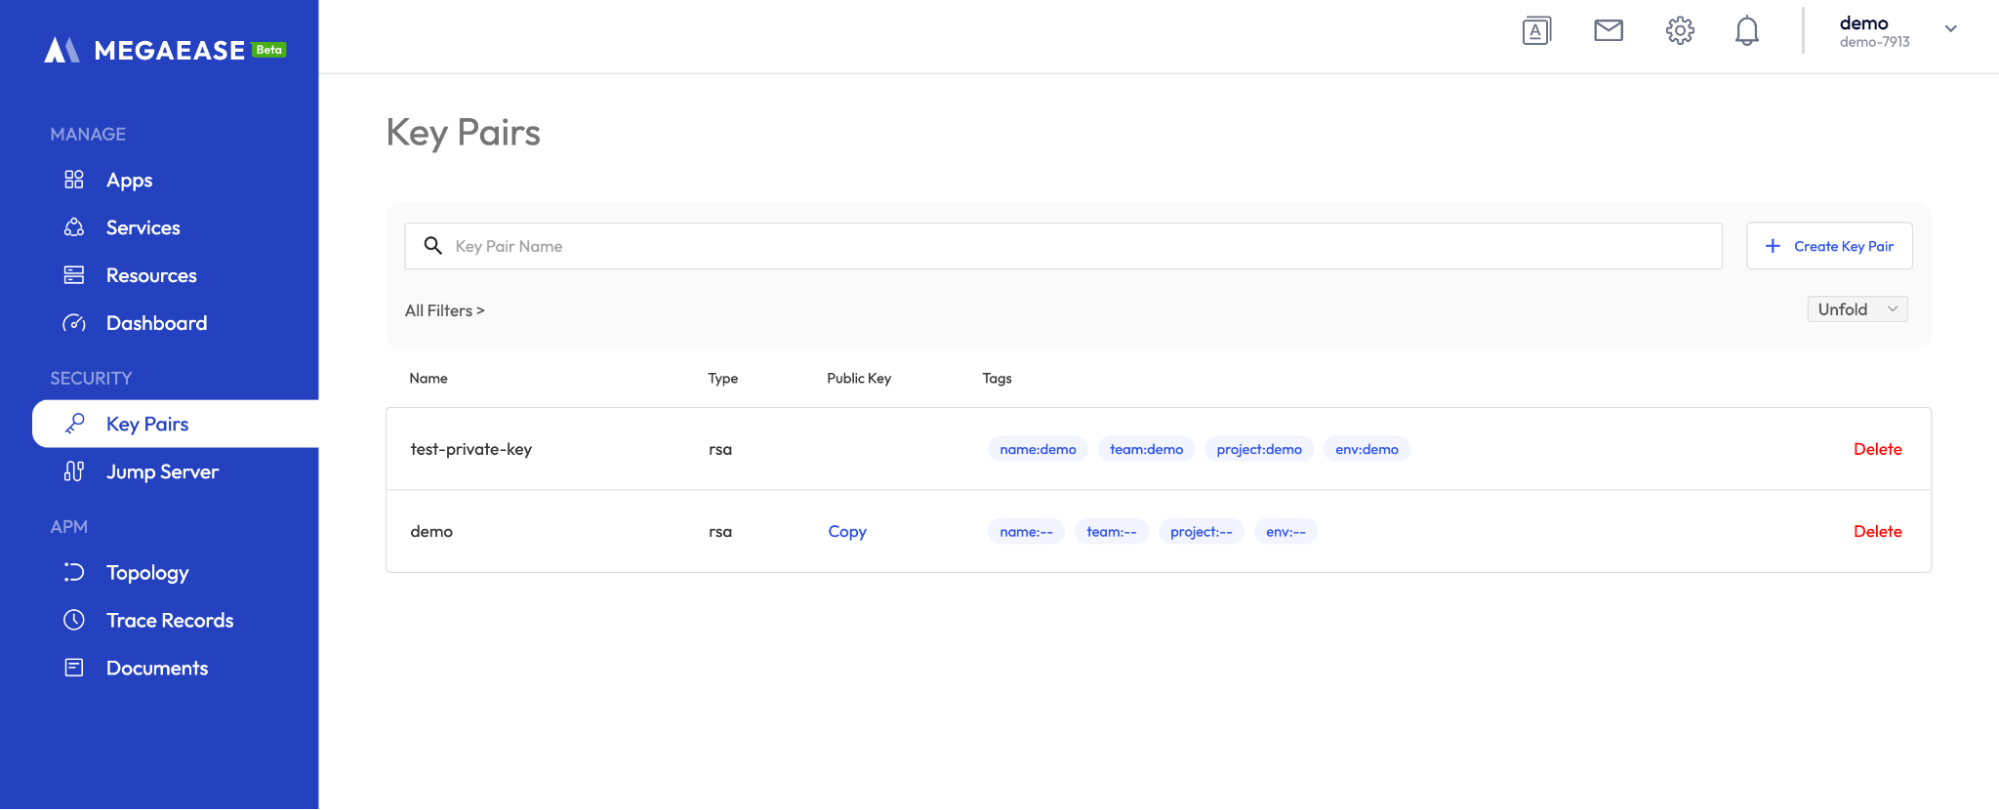Click the search magnifier icon
1999x810 pixels.
click(x=433, y=246)
